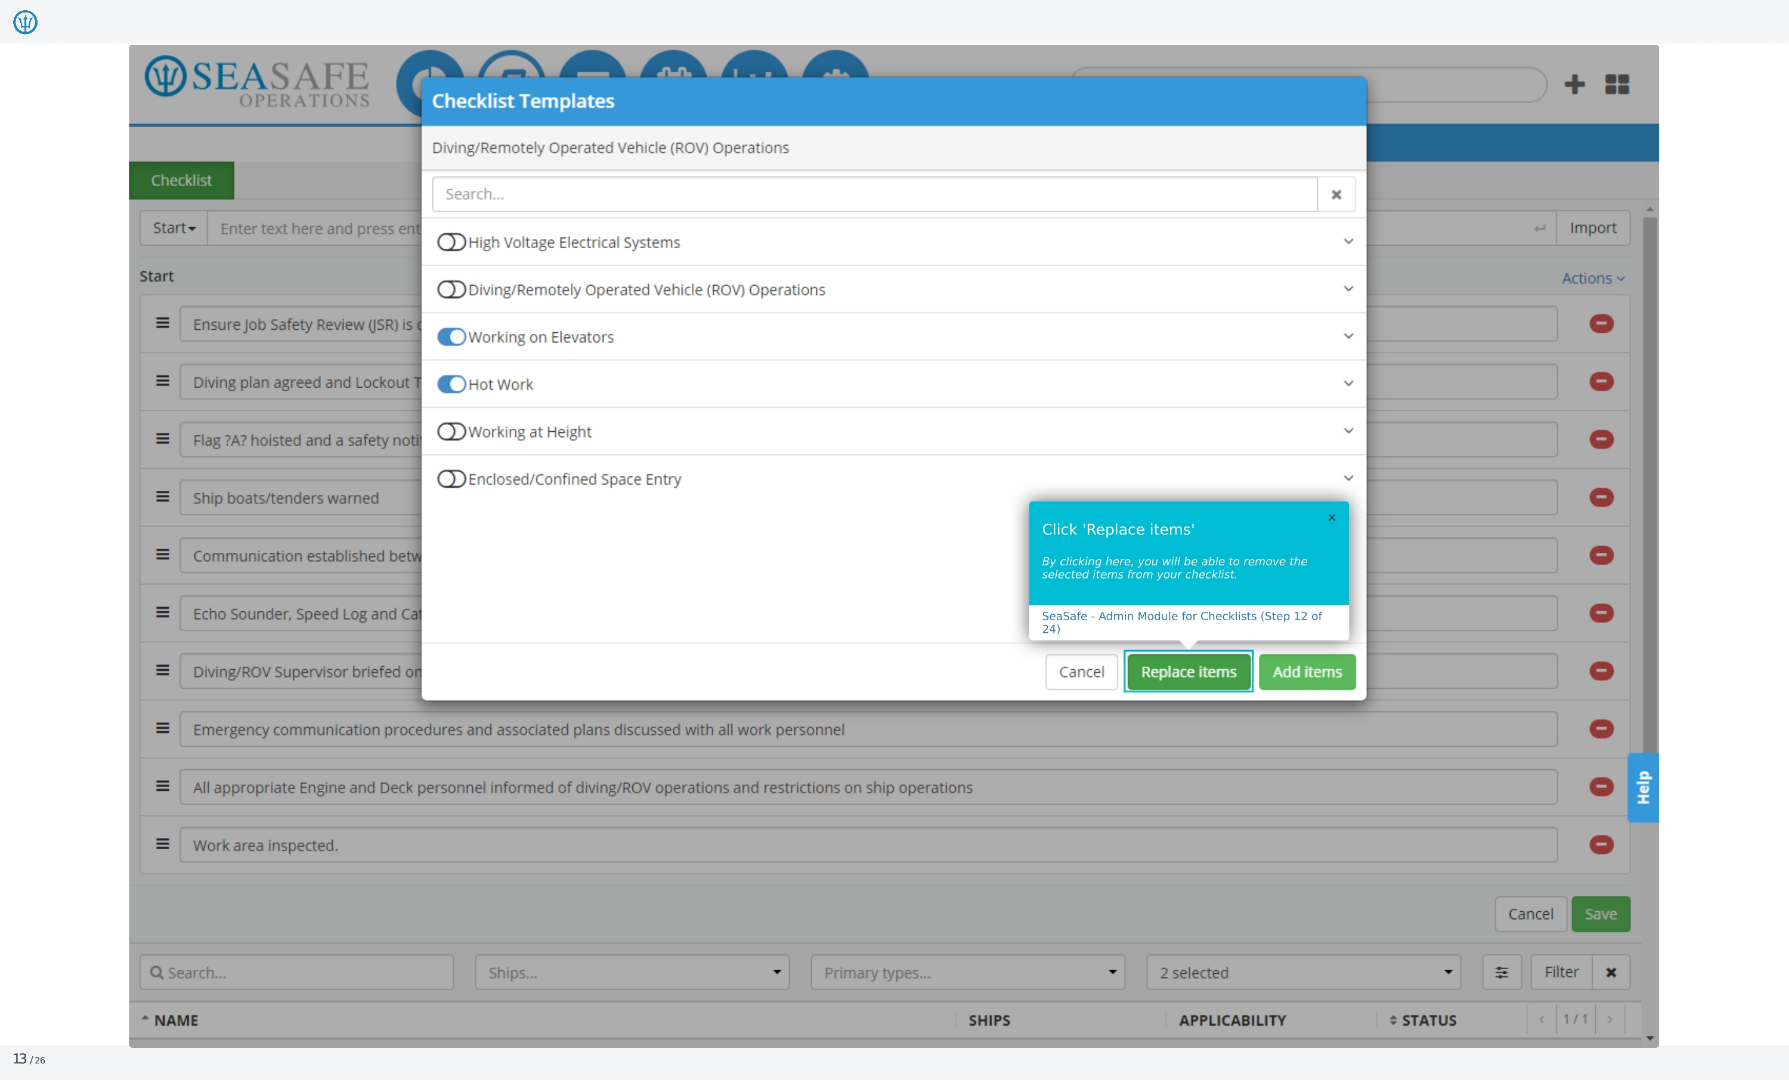Image resolution: width=1789 pixels, height=1080 pixels.
Task: Clear filters with the X button beside Filter
Action: [x=1611, y=972]
